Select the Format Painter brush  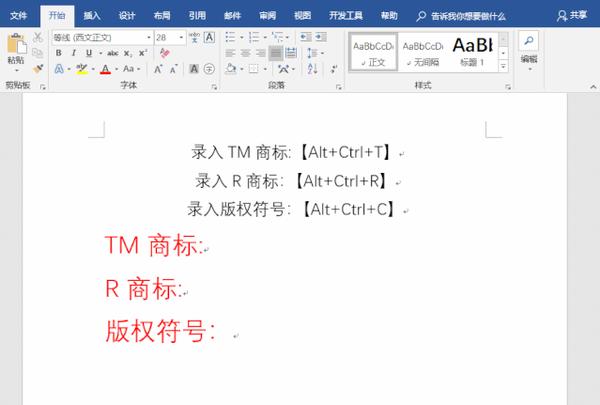pos(38,69)
